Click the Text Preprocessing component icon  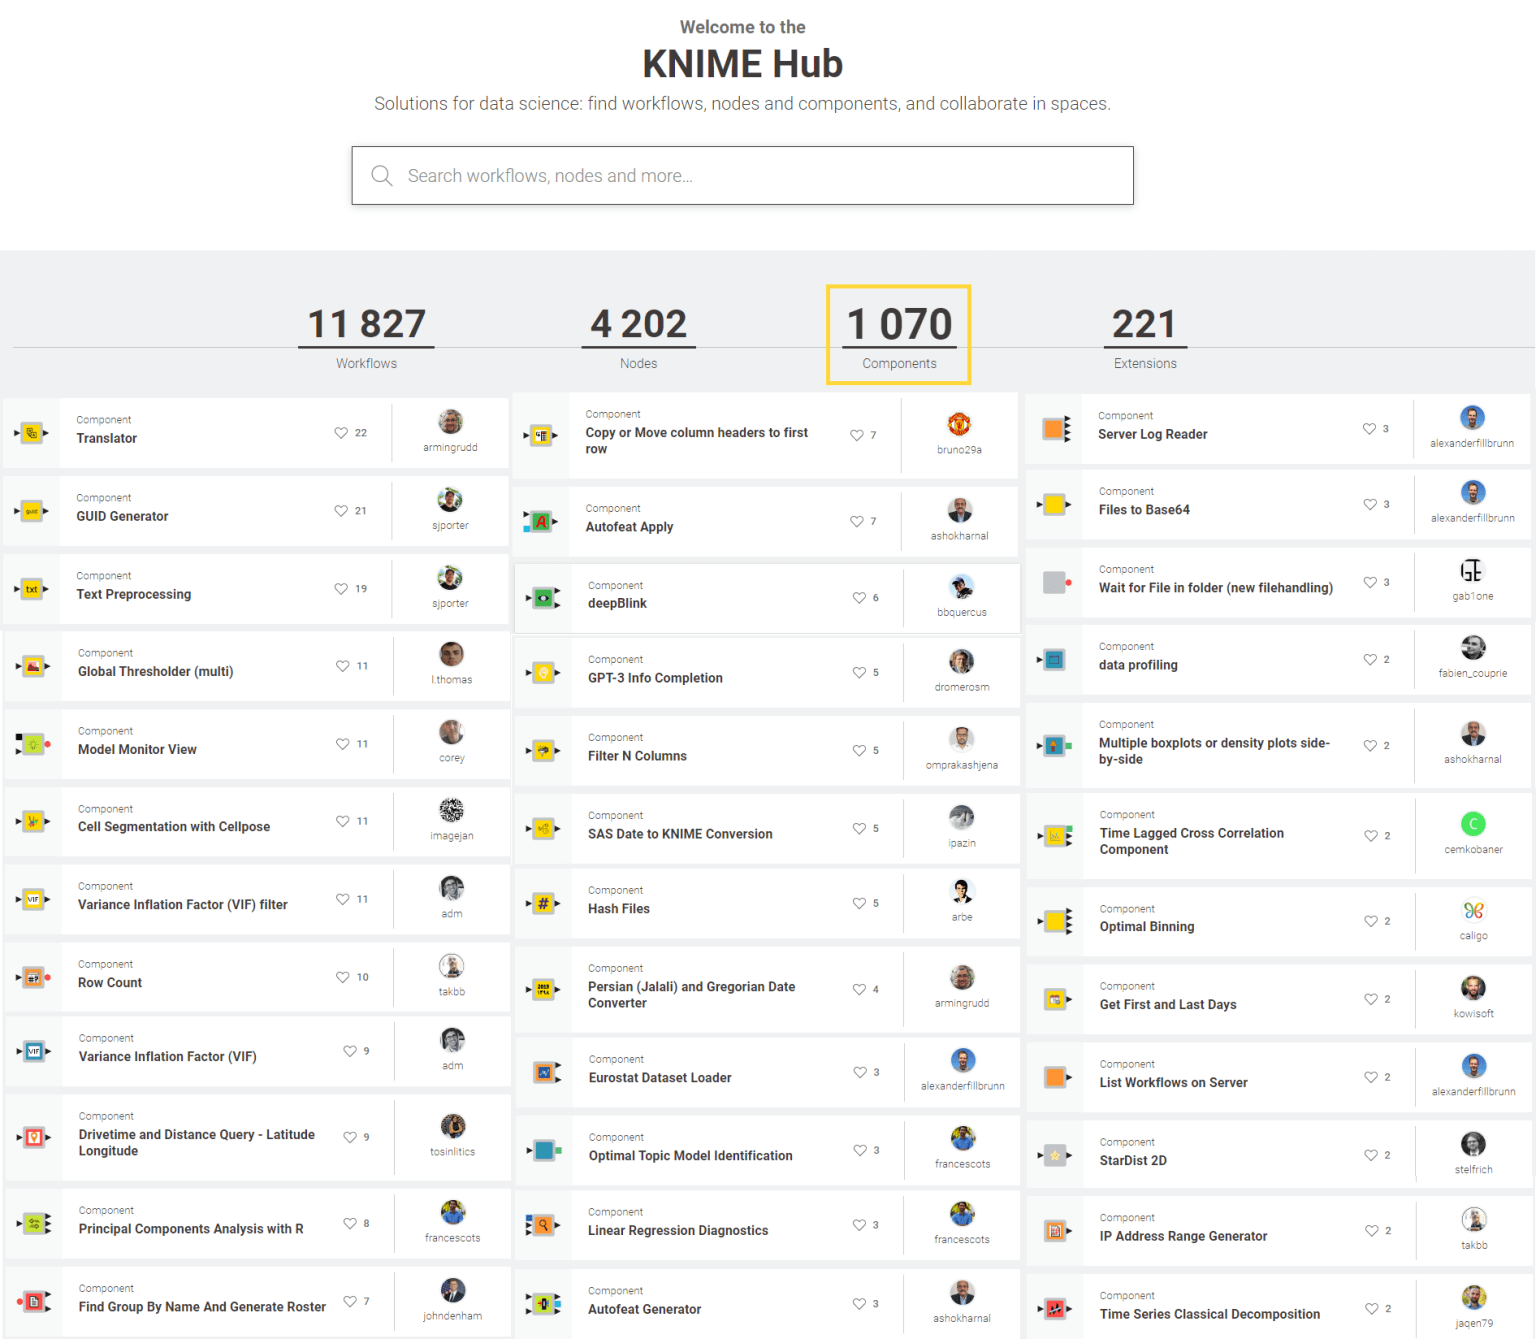click(32, 589)
